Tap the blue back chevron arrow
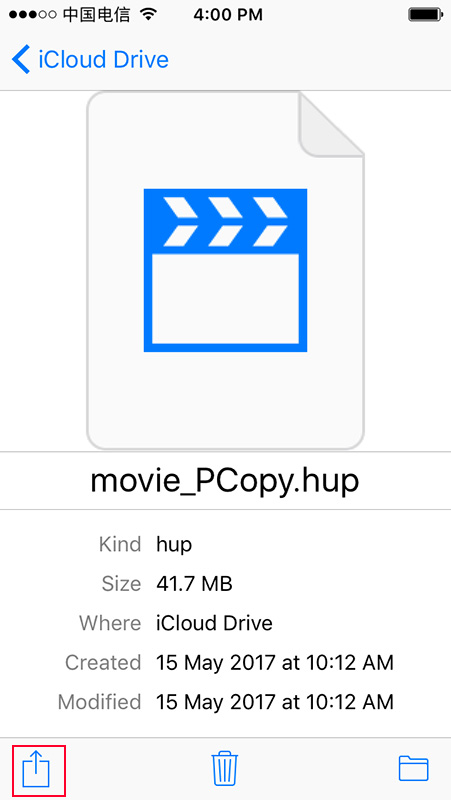 [x=21, y=59]
